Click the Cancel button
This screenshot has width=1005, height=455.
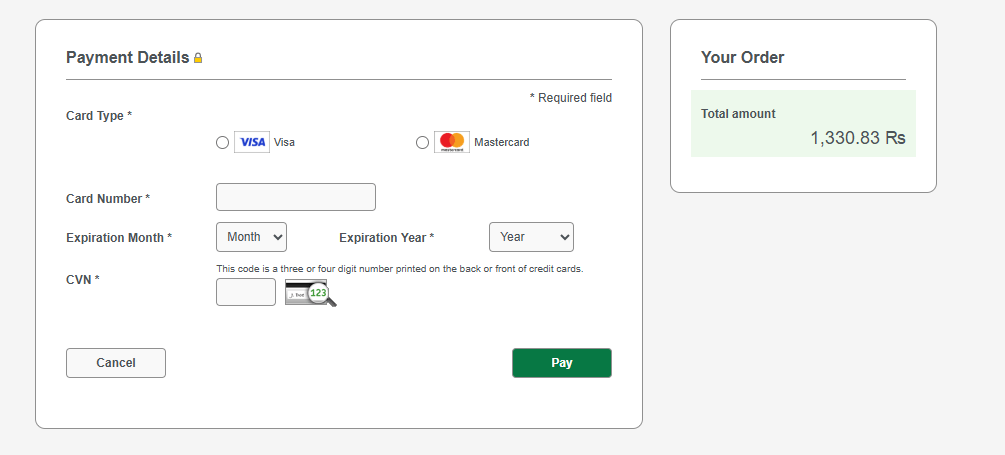tap(116, 363)
